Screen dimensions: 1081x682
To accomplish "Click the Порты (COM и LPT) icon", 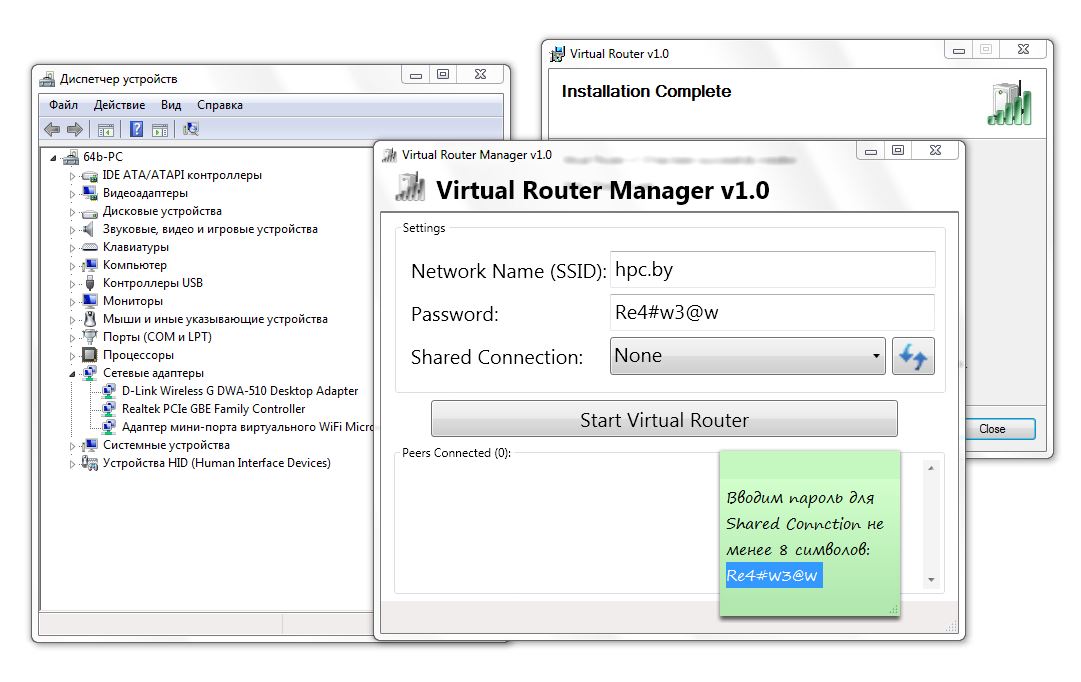I will click(90, 337).
